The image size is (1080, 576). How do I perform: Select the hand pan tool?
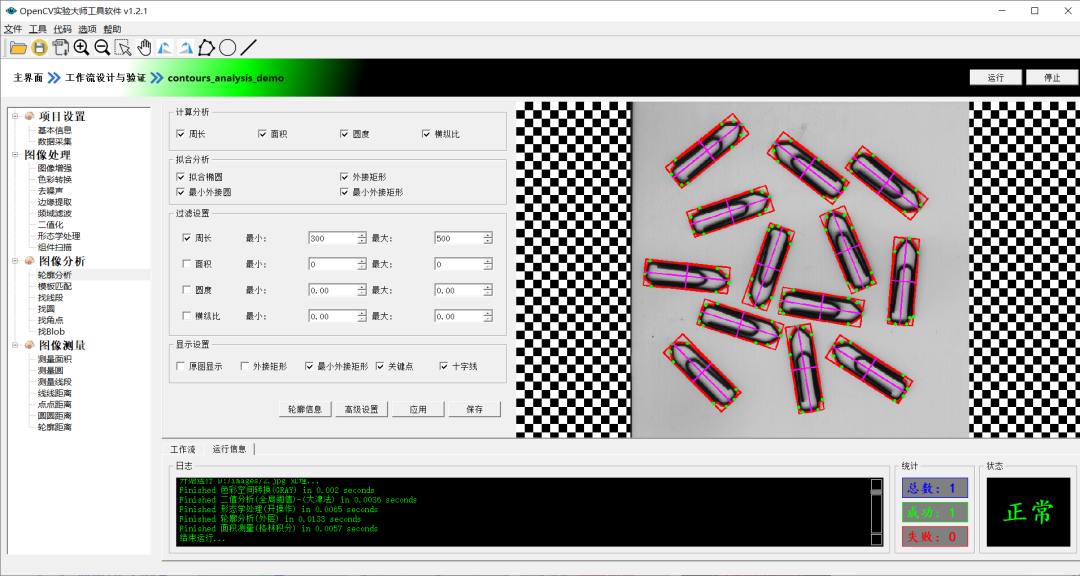coord(144,48)
